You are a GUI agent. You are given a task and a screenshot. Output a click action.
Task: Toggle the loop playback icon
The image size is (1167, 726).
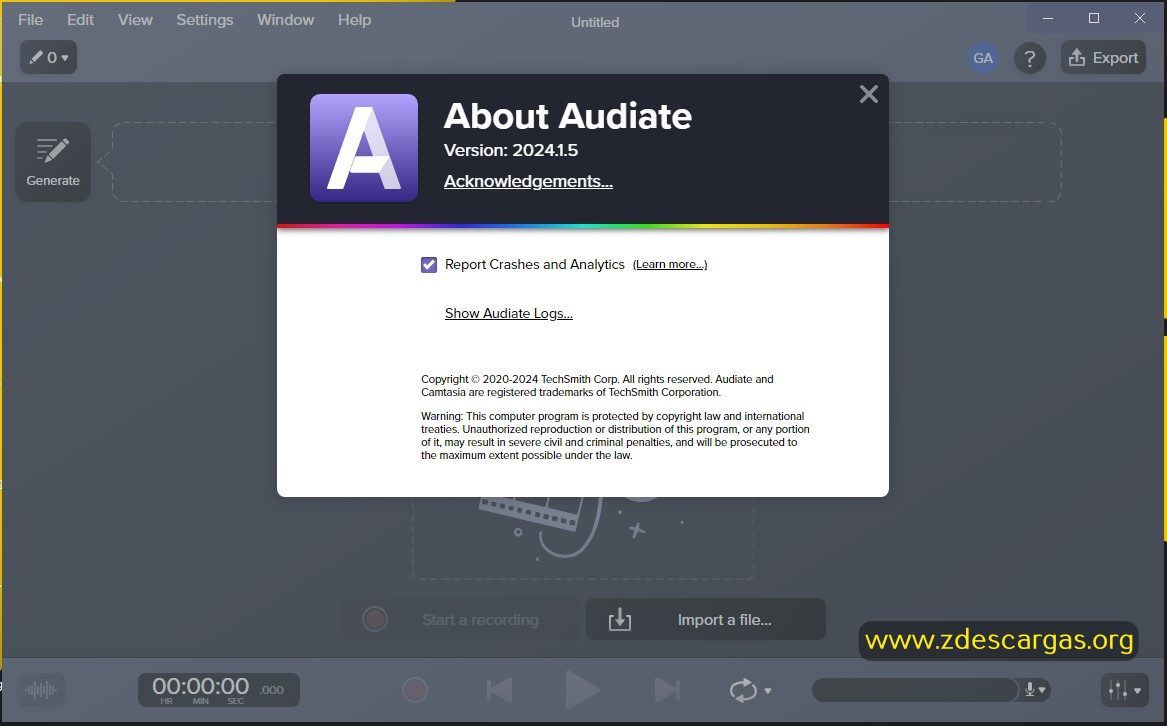(743, 690)
